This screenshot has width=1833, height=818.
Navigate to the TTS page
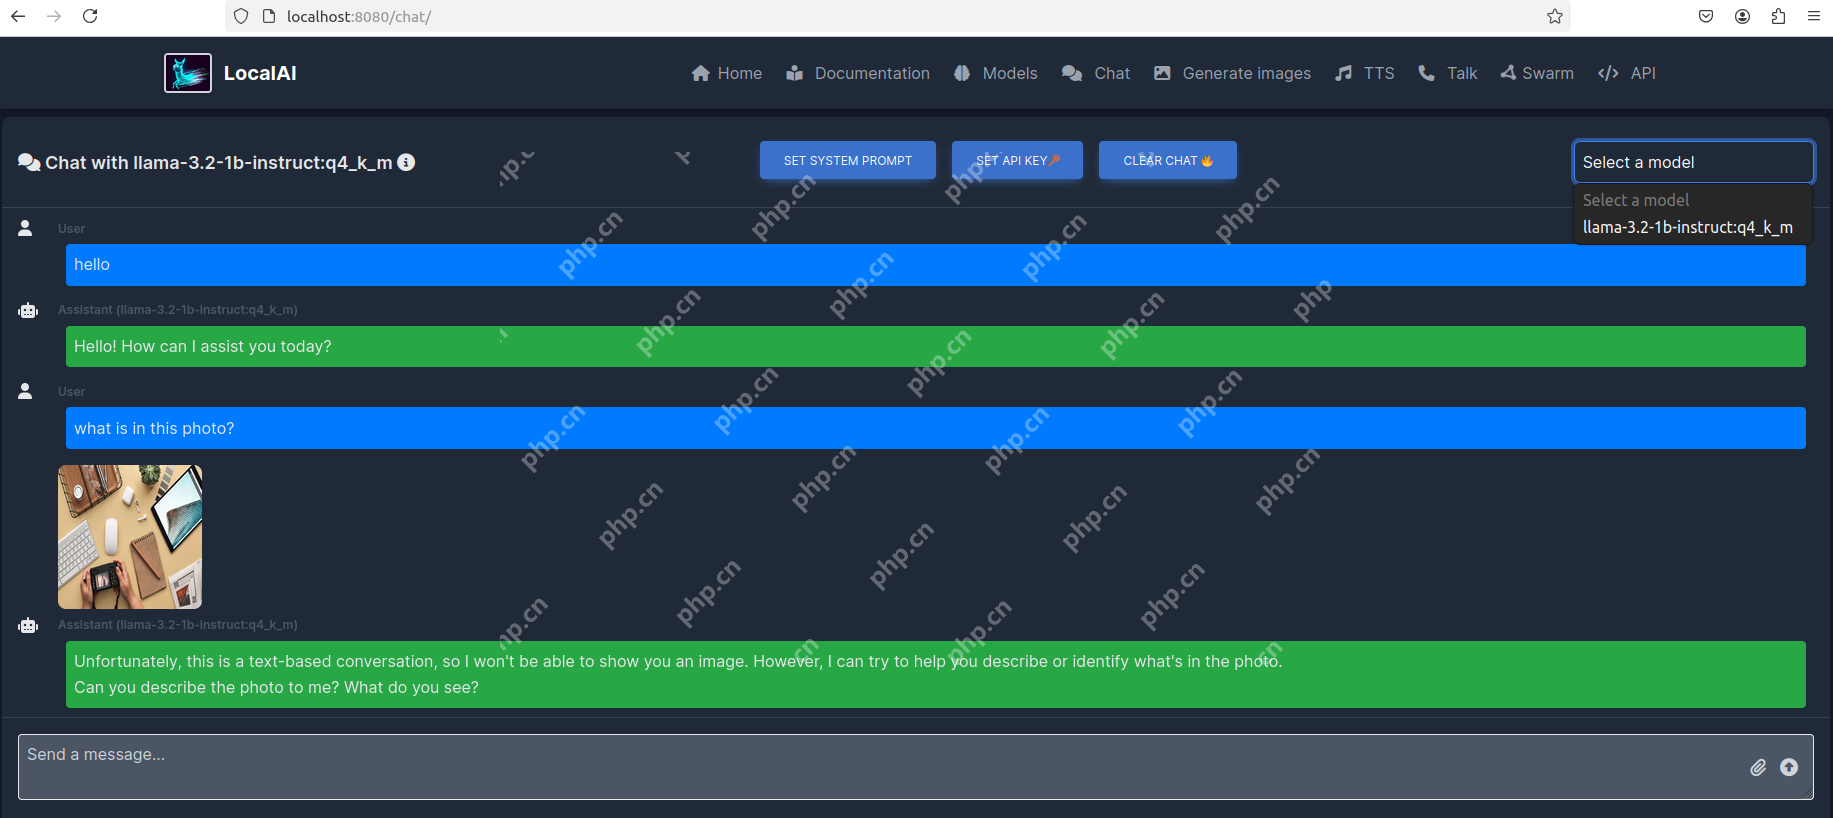click(x=1365, y=73)
